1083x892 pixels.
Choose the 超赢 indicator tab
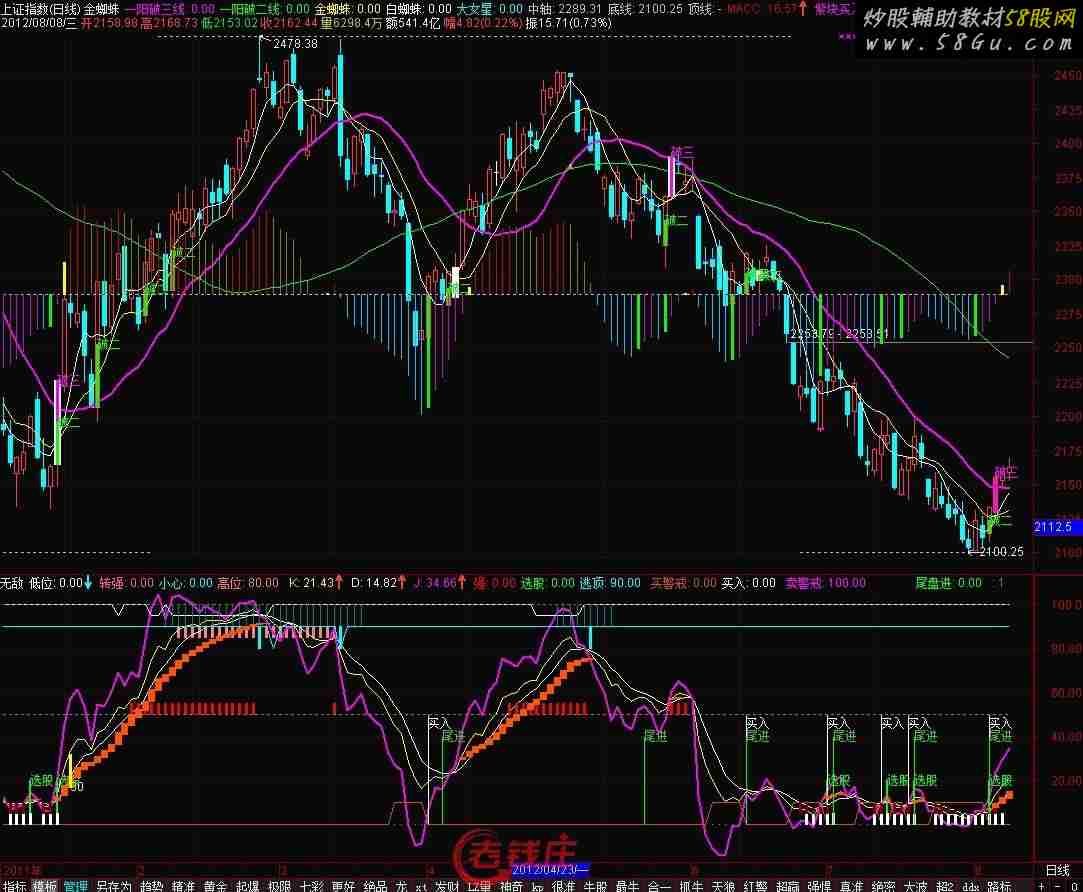tap(787, 886)
